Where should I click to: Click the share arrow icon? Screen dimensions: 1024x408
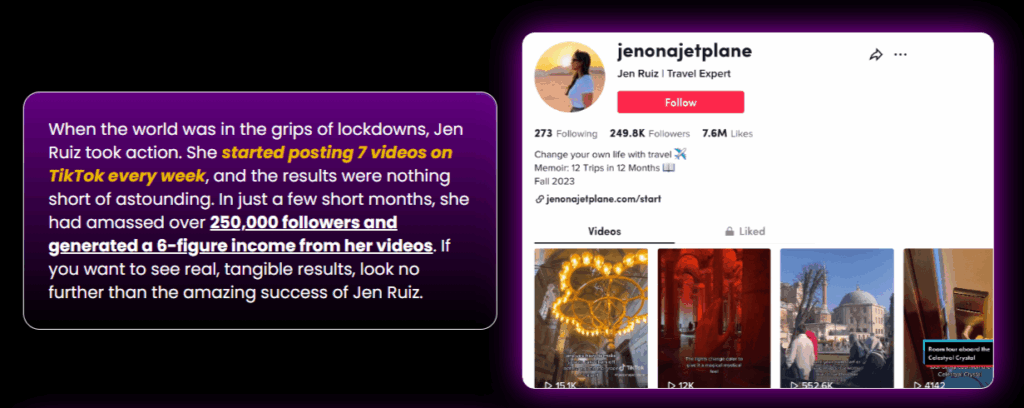click(876, 55)
